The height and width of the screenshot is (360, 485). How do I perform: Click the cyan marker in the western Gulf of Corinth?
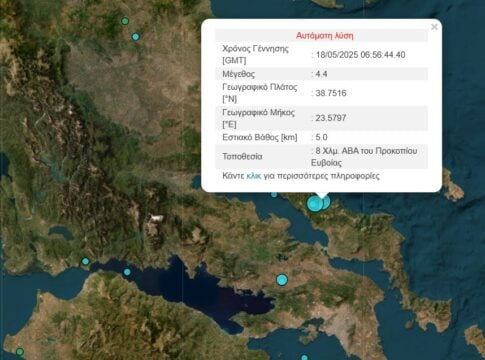127,272
